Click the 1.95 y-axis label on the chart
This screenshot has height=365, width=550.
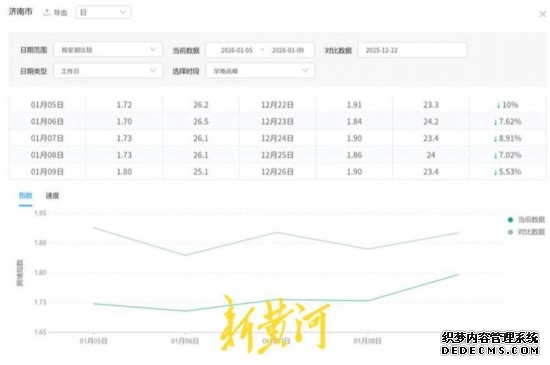tap(40, 213)
